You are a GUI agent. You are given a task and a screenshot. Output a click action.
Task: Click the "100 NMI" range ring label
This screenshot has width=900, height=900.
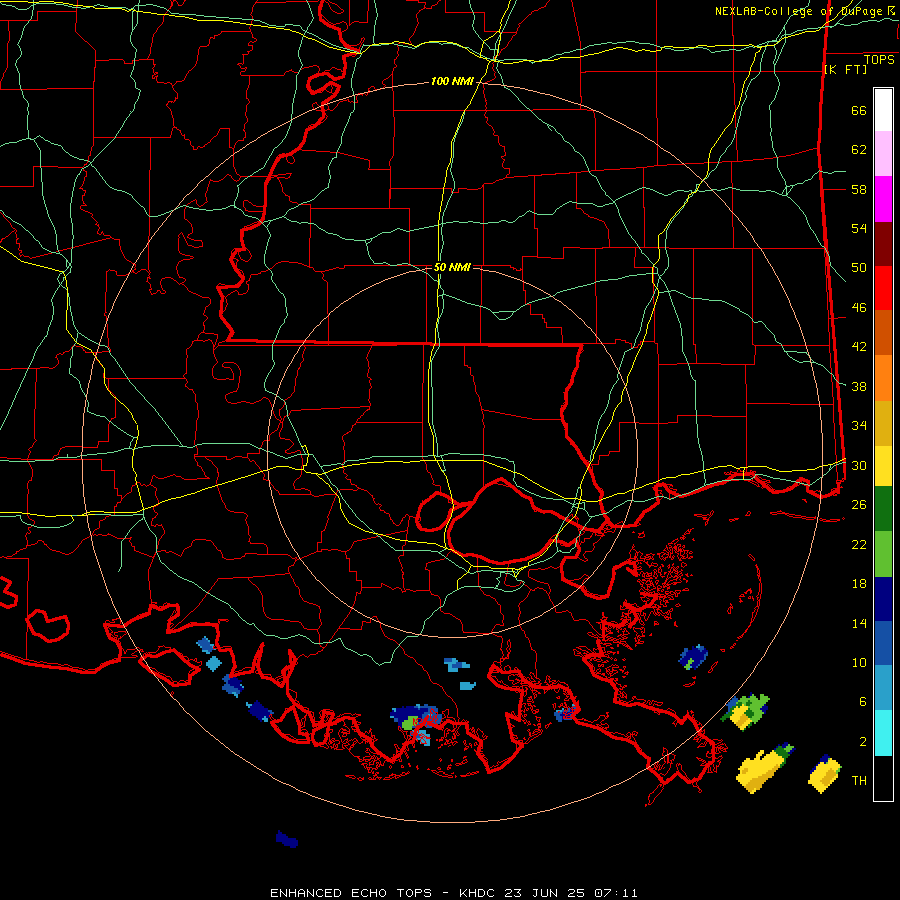[452, 82]
